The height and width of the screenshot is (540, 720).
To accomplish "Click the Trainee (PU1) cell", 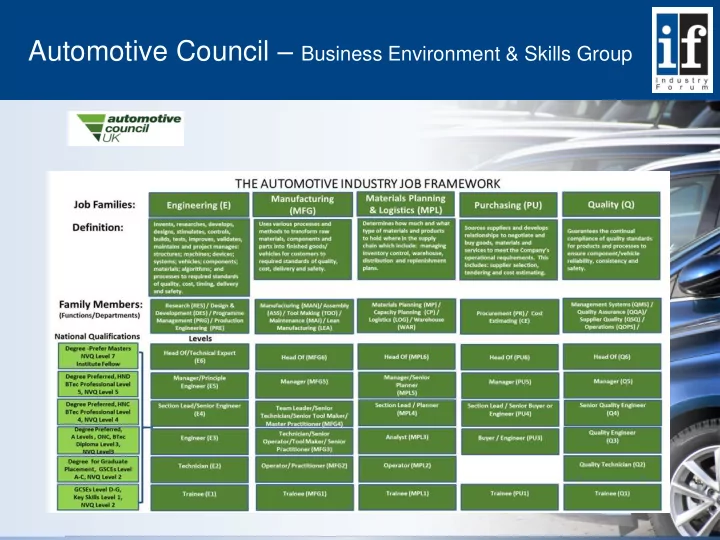I will 510,497.
